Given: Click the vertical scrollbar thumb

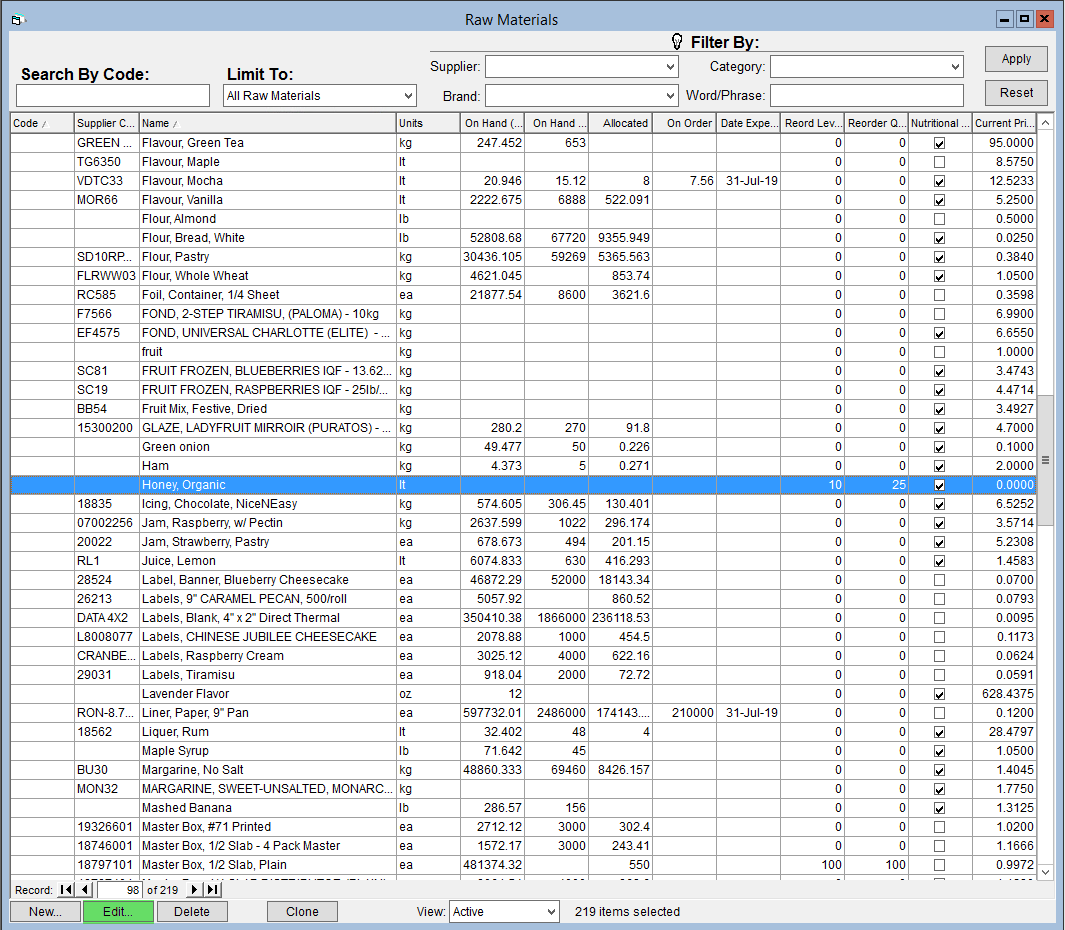Looking at the screenshot, I should [x=1045, y=460].
